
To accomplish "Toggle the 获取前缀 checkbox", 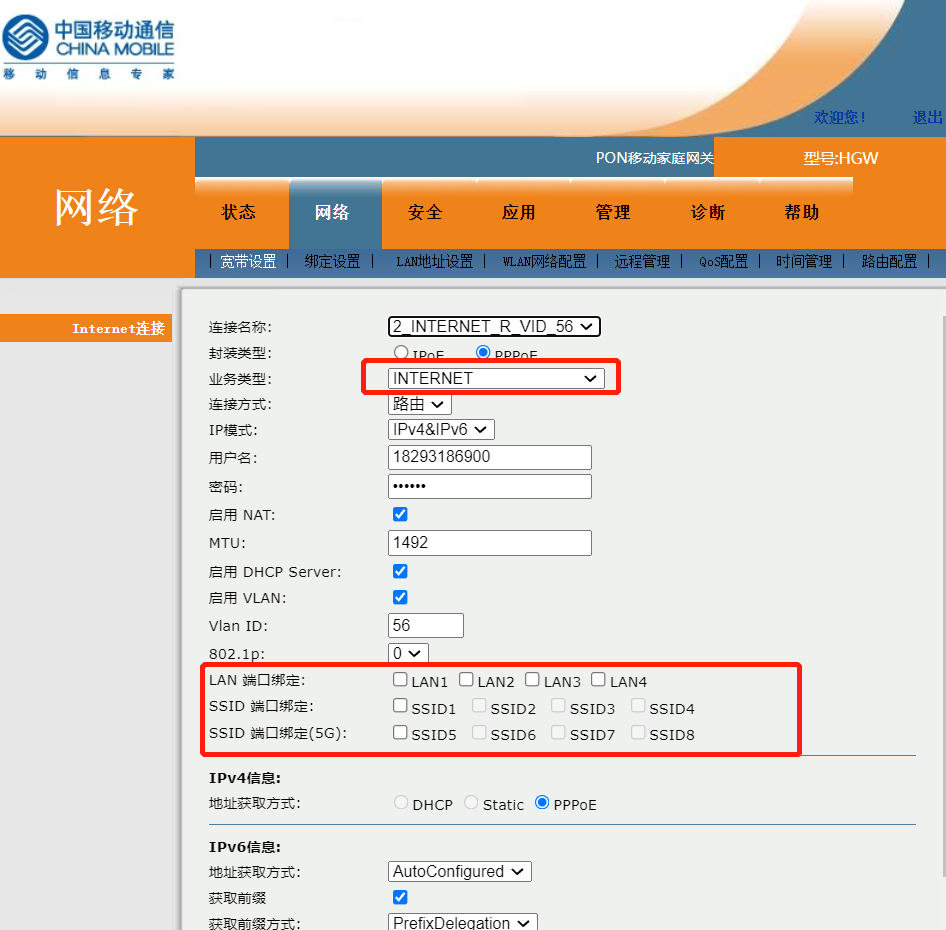I will pyautogui.click(x=400, y=897).
